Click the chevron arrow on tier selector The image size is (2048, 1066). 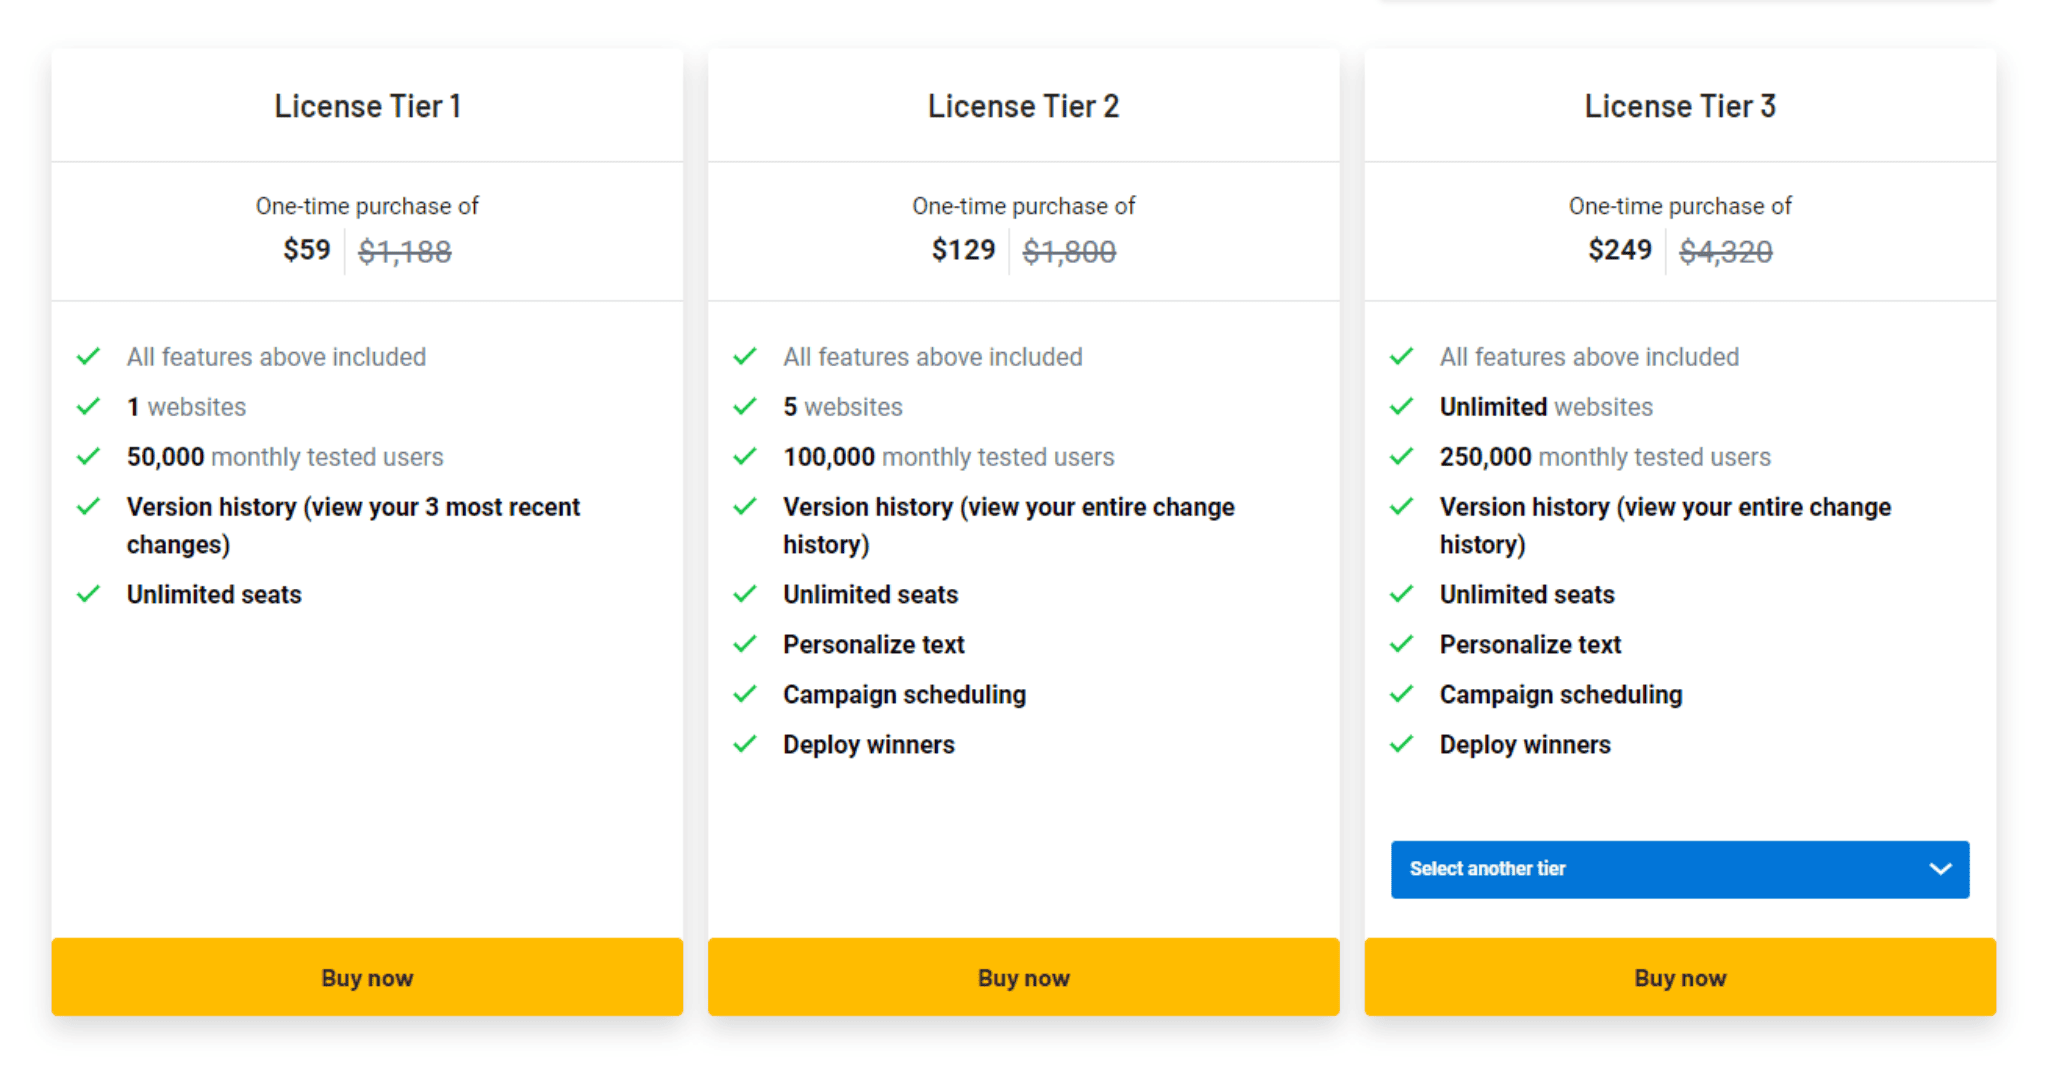(1940, 869)
